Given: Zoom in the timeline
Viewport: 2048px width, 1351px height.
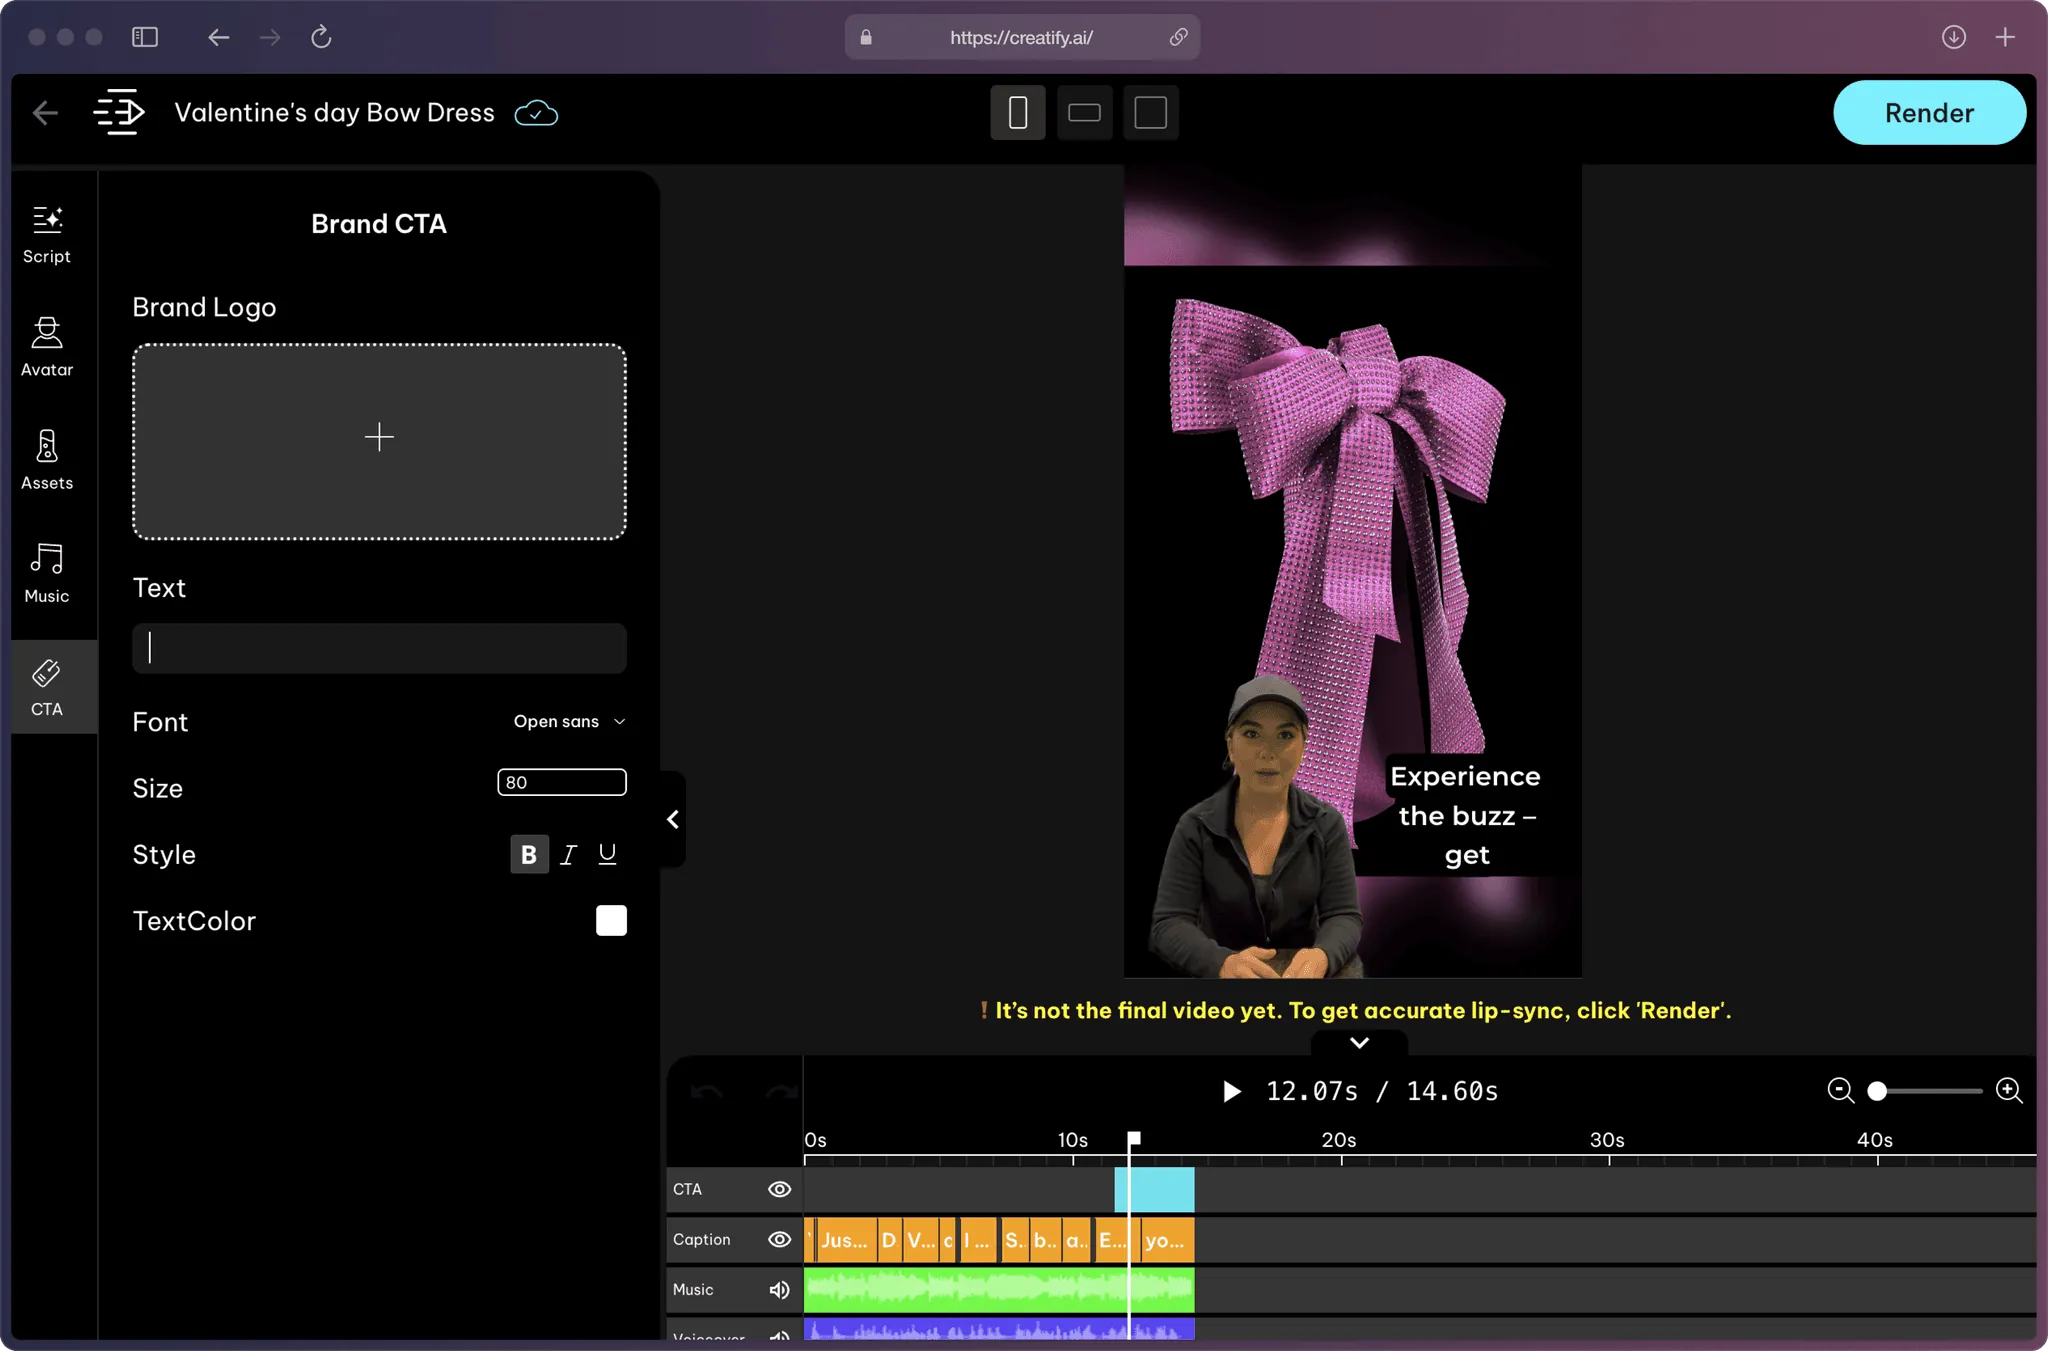Looking at the screenshot, I should point(2009,1090).
